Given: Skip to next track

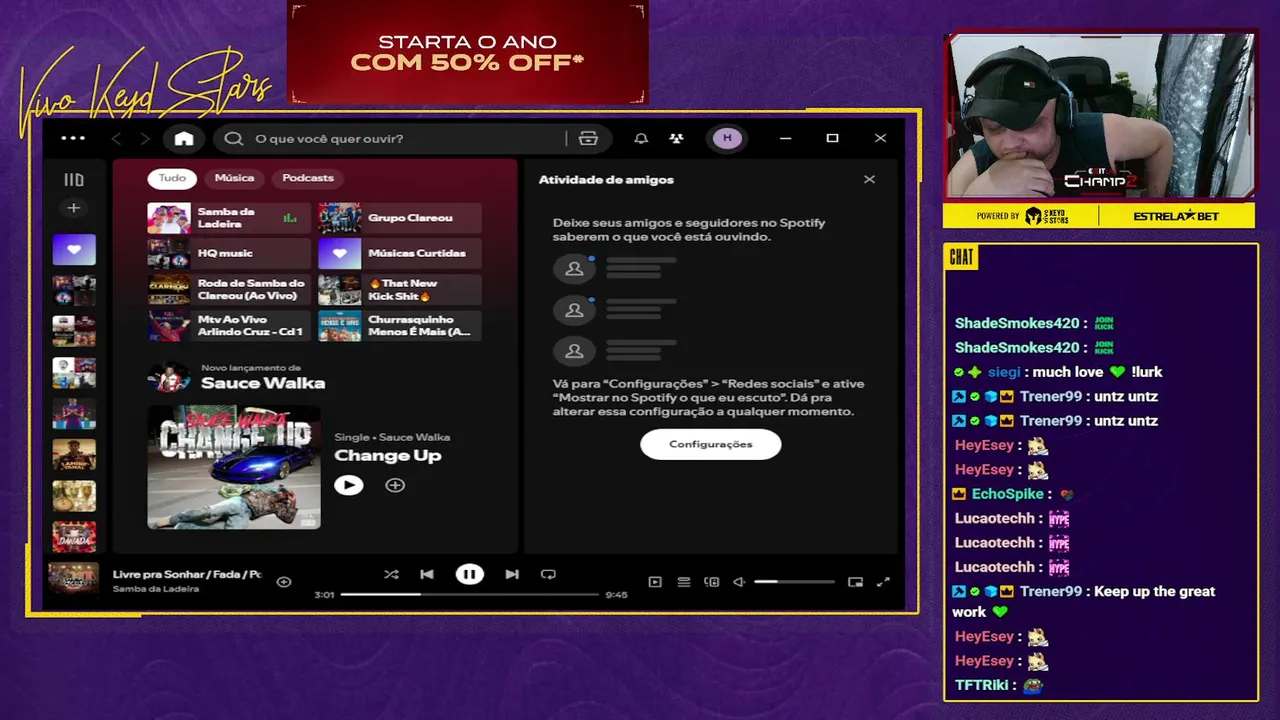Looking at the screenshot, I should coord(512,574).
